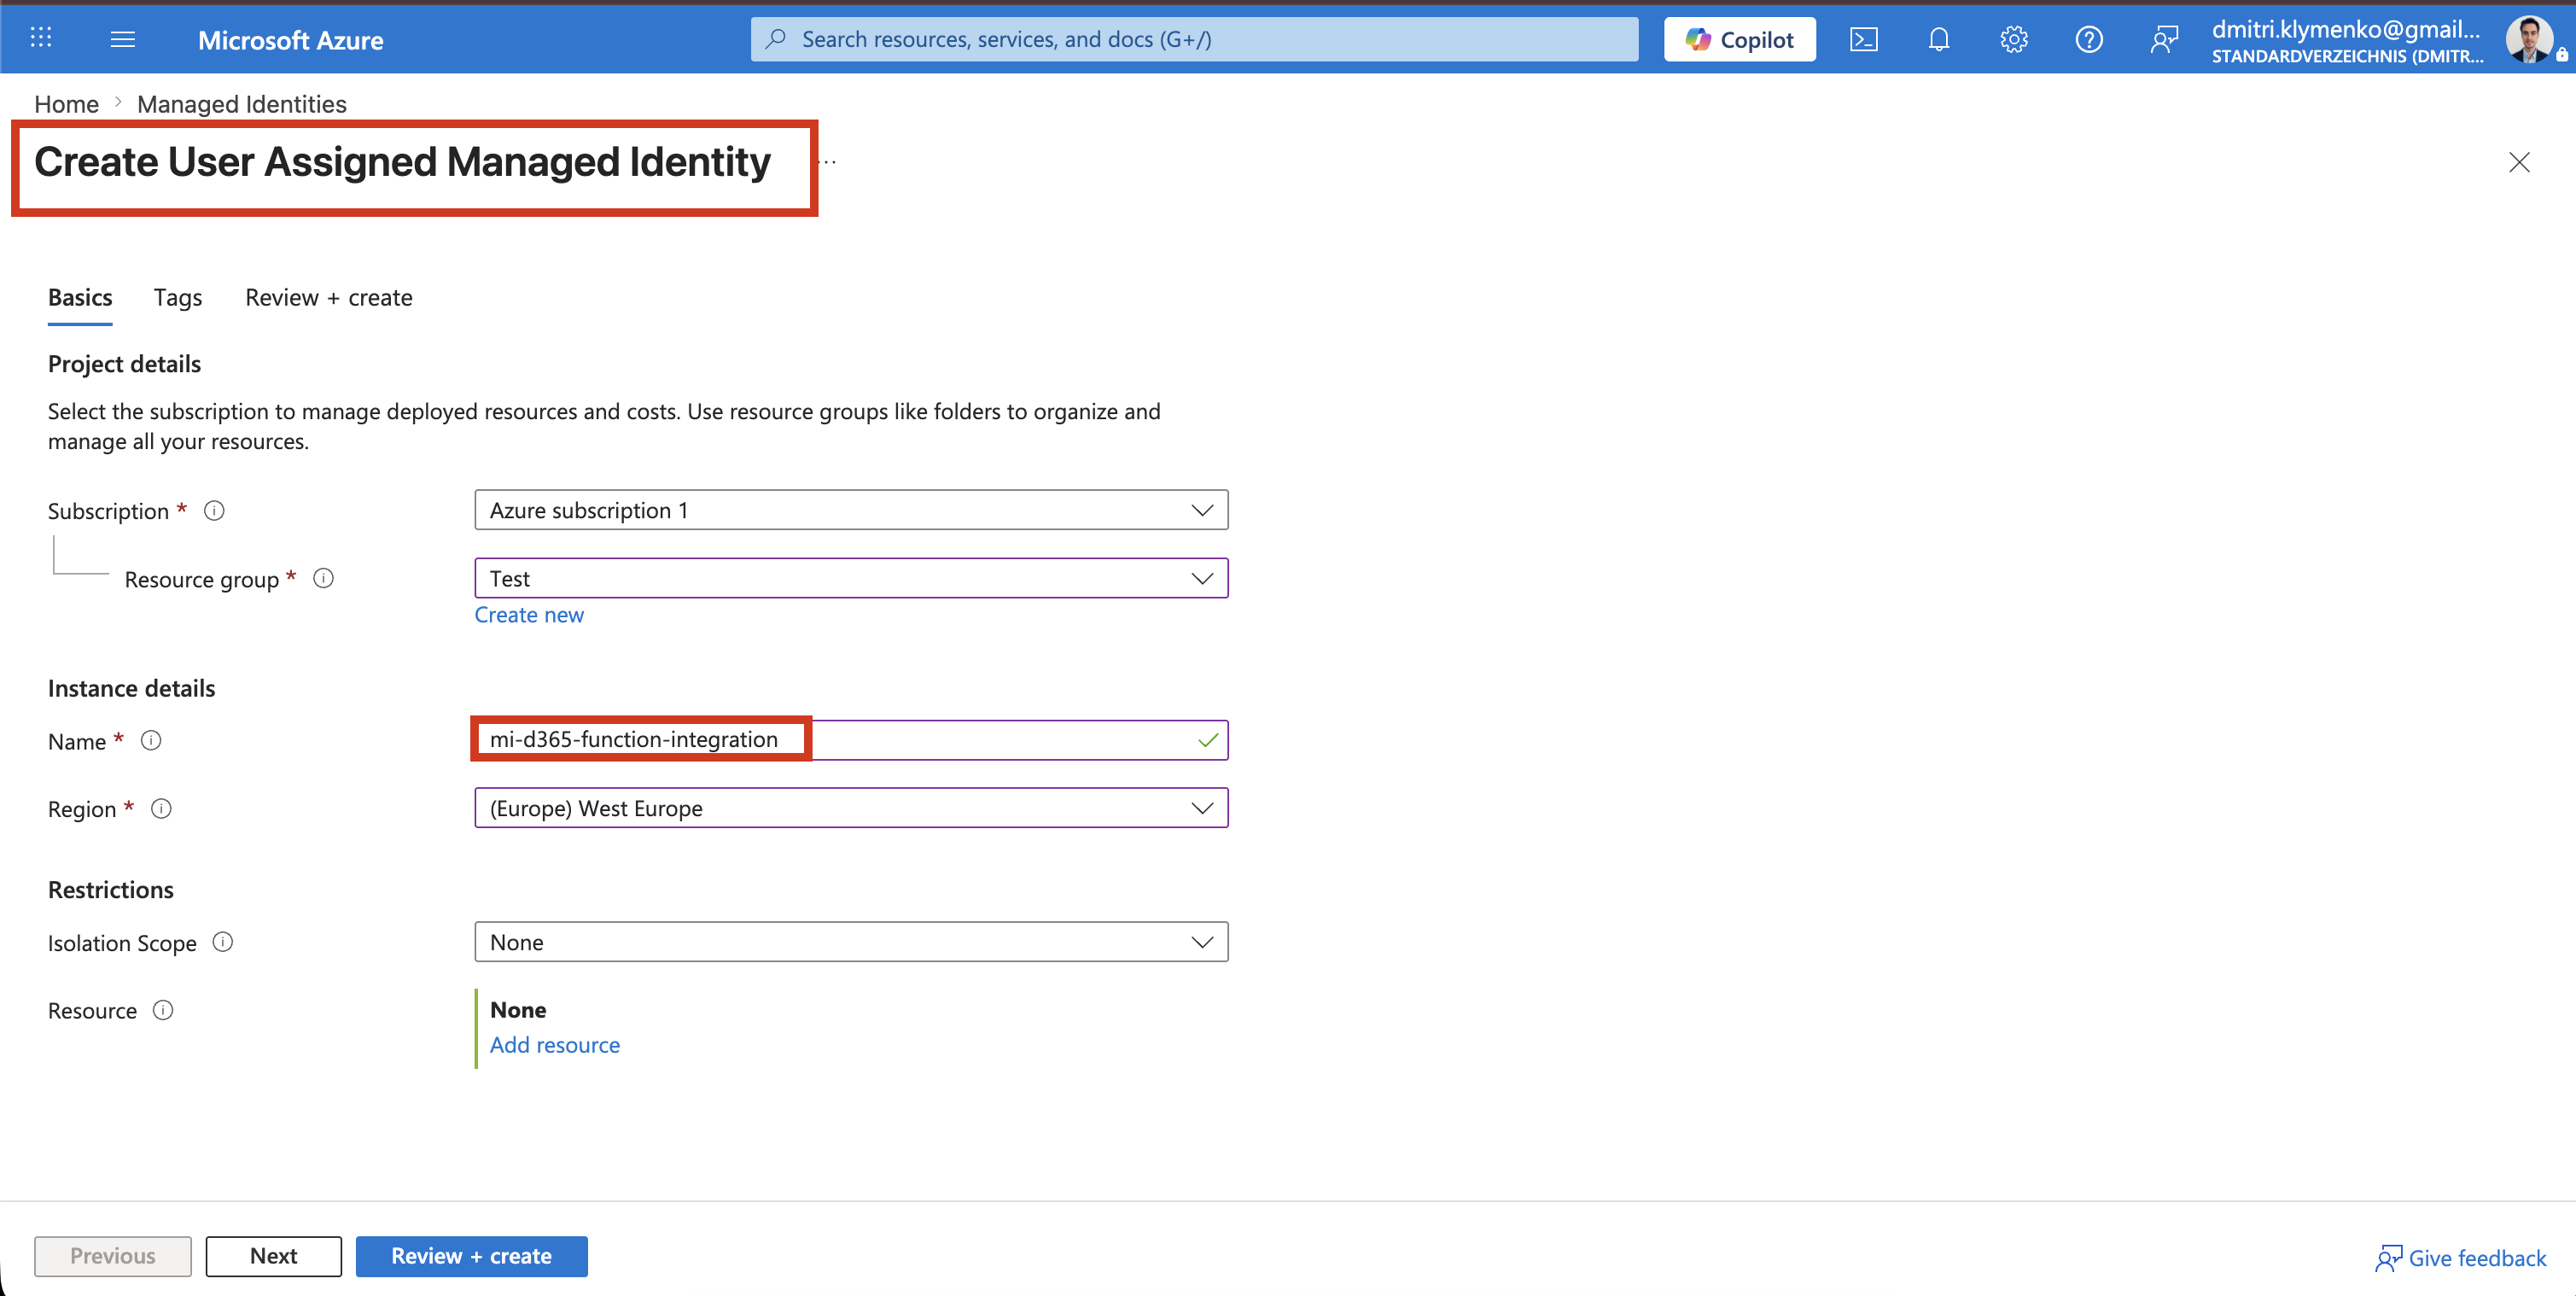Select the Basics tab
The height and width of the screenshot is (1296, 2576).
click(x=80, y=298)
